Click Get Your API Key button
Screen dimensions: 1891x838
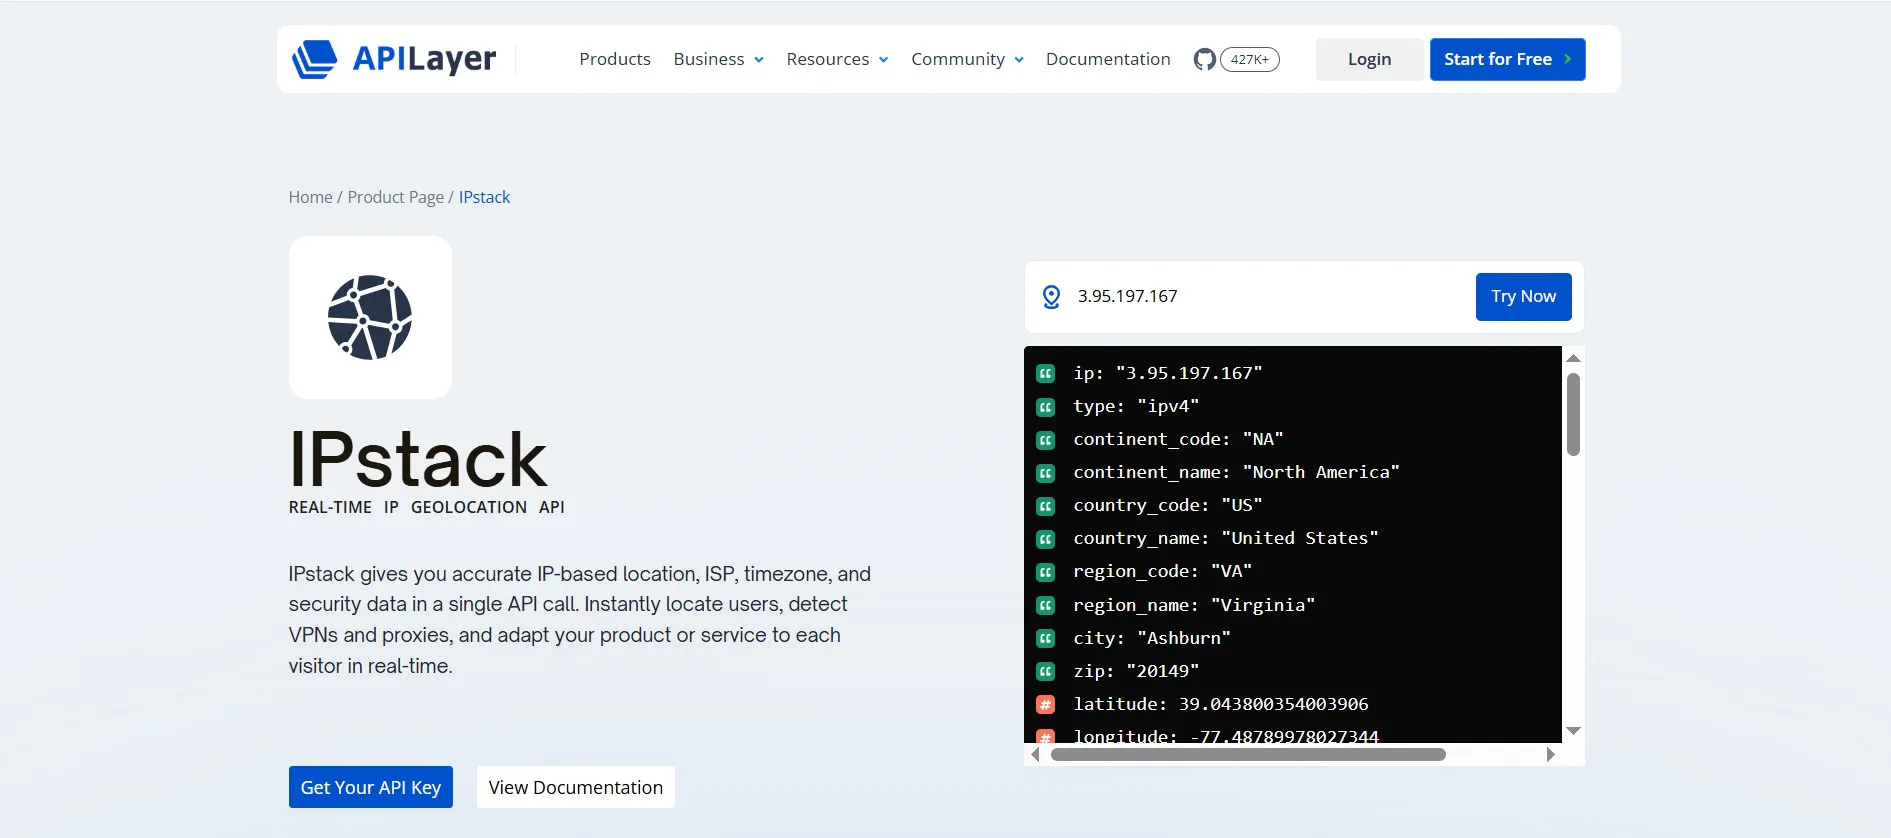click(371, 787)
